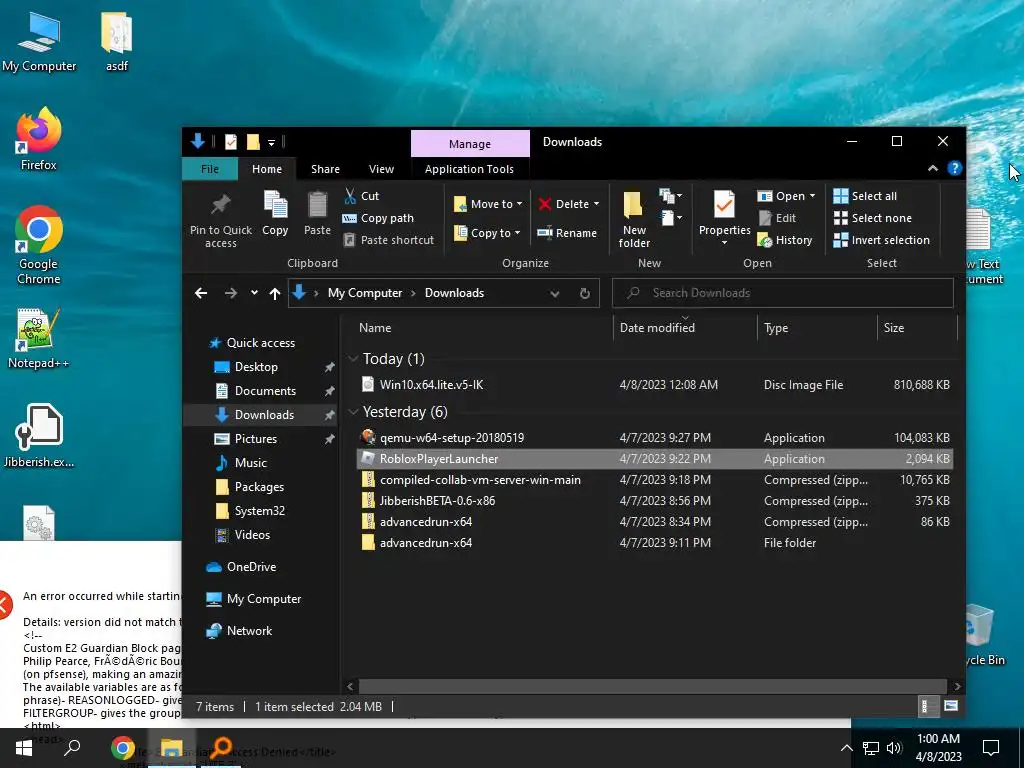This screenshot has width=1024, height=768.
Task: Click the red Delete button
Action: (568, 204)
